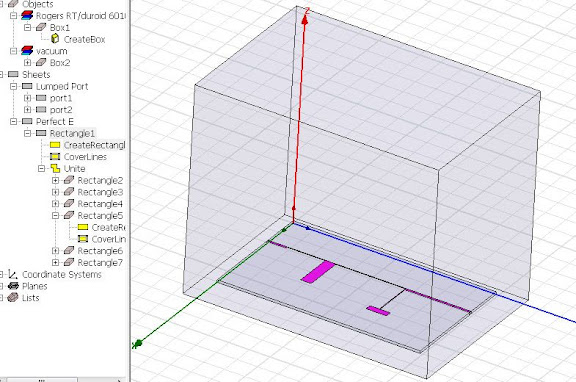Select the CreateRectangle entry under Rectangle1
This screenshot has height=382, width=576.
[x=94, y=145]
